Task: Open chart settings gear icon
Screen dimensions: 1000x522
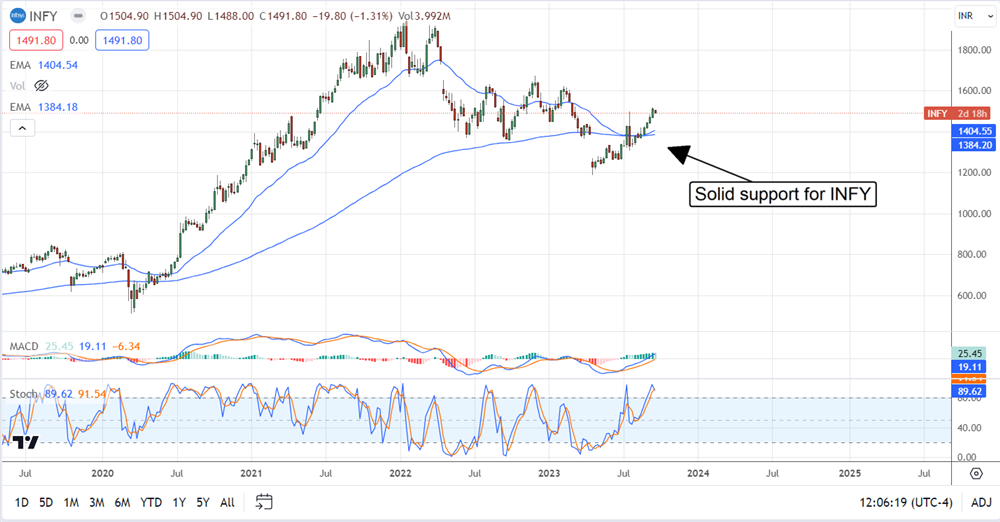Action: (x=976, y=474)
